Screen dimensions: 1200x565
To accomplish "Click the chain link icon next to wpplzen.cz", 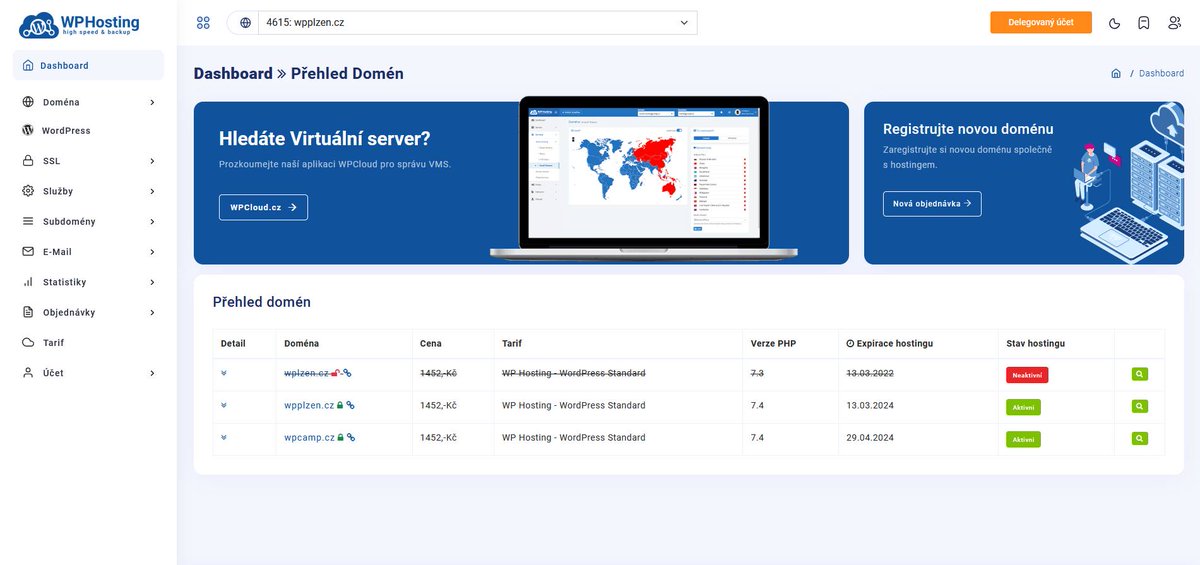I will 350,405.
